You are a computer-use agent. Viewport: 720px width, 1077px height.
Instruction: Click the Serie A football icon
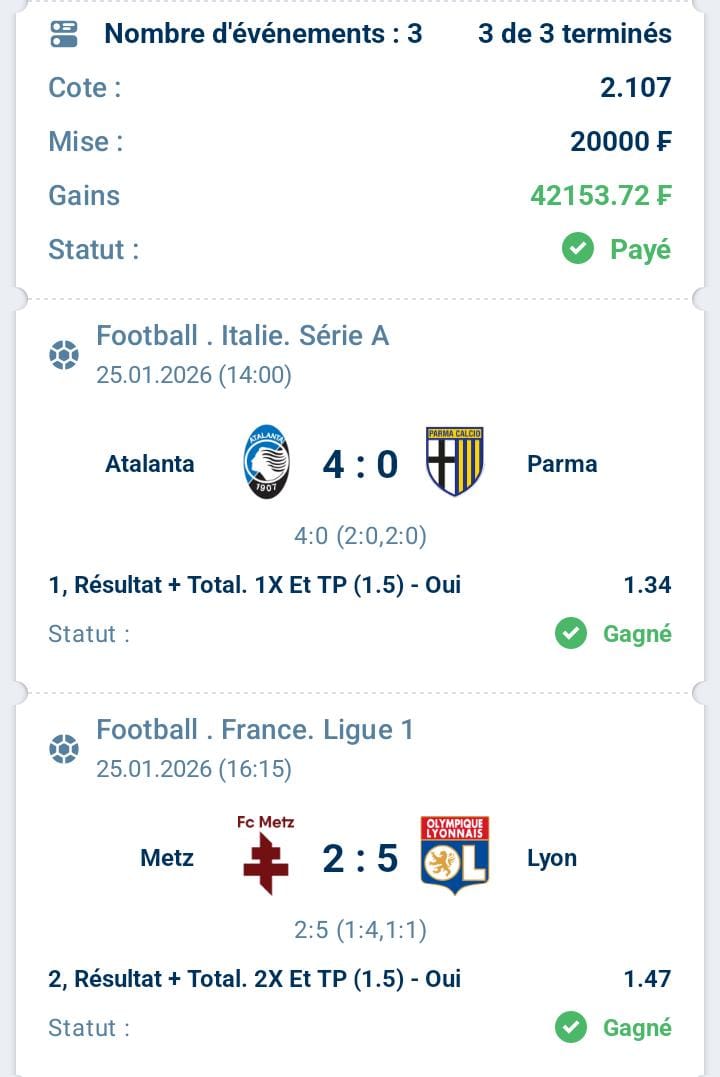tap(64, 355)
